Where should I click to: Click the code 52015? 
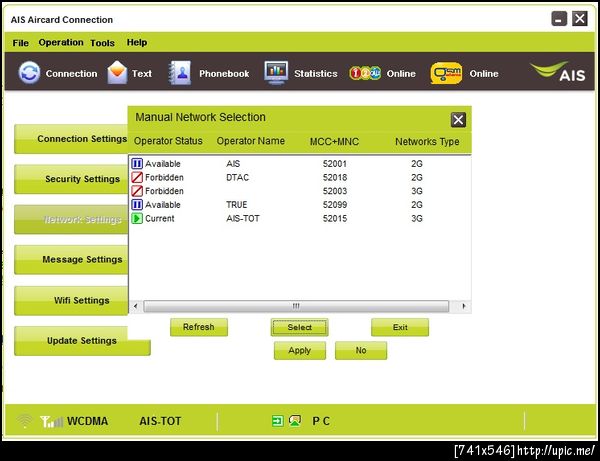tap(334, 218)
